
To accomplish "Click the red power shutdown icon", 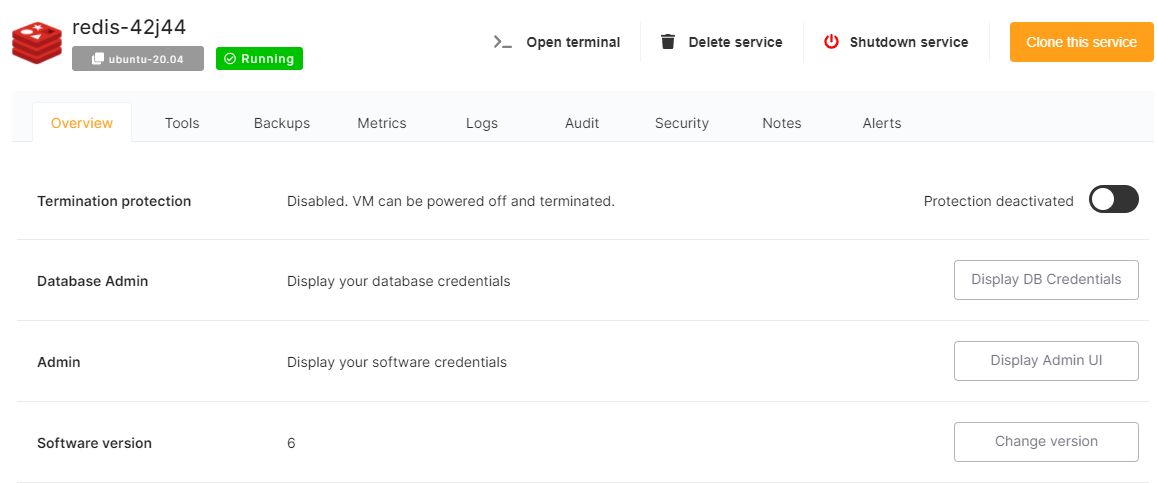I will (831, 42).
